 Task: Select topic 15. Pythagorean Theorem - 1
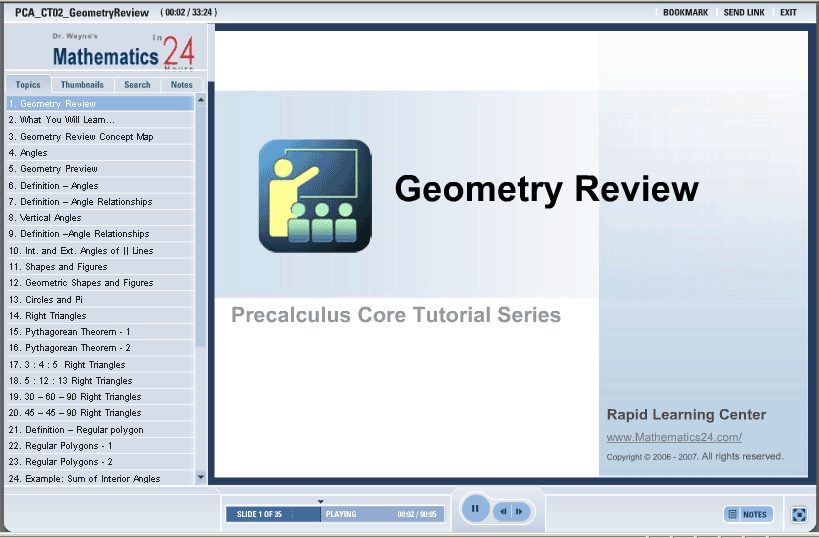(x=100, y=332)
